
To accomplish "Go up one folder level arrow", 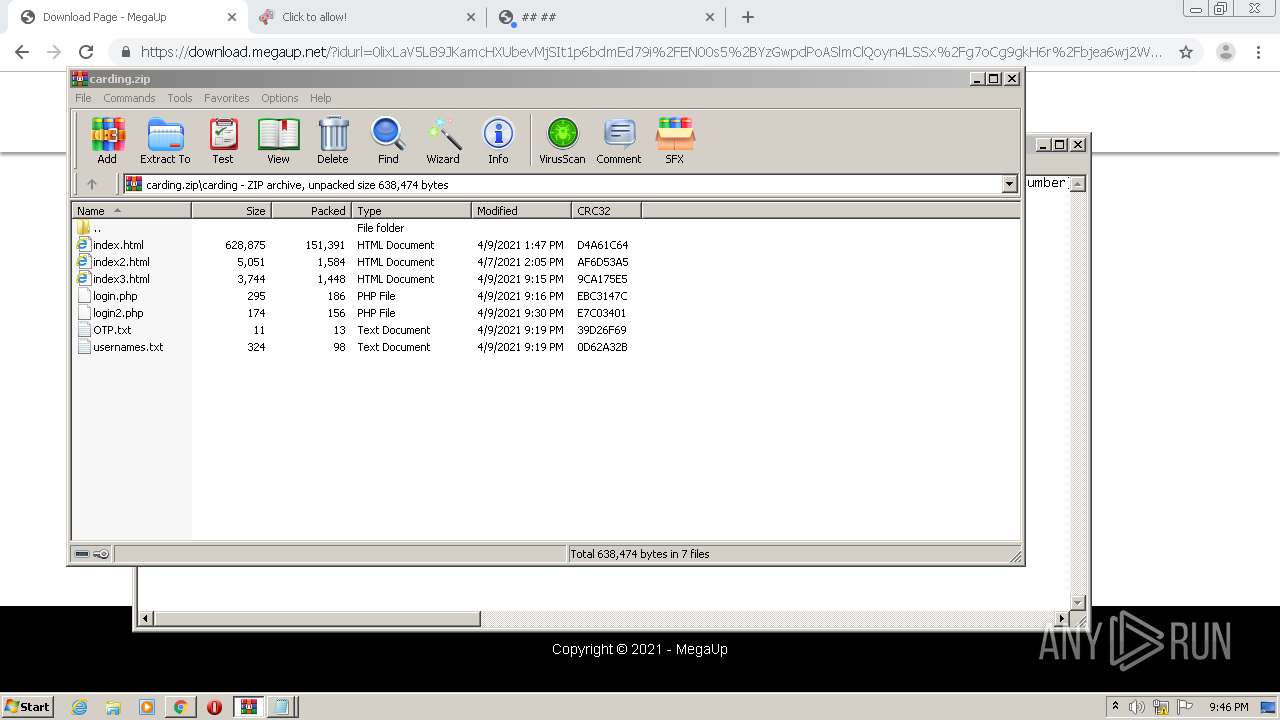I will pyautogui.click(x=92, y=184).
